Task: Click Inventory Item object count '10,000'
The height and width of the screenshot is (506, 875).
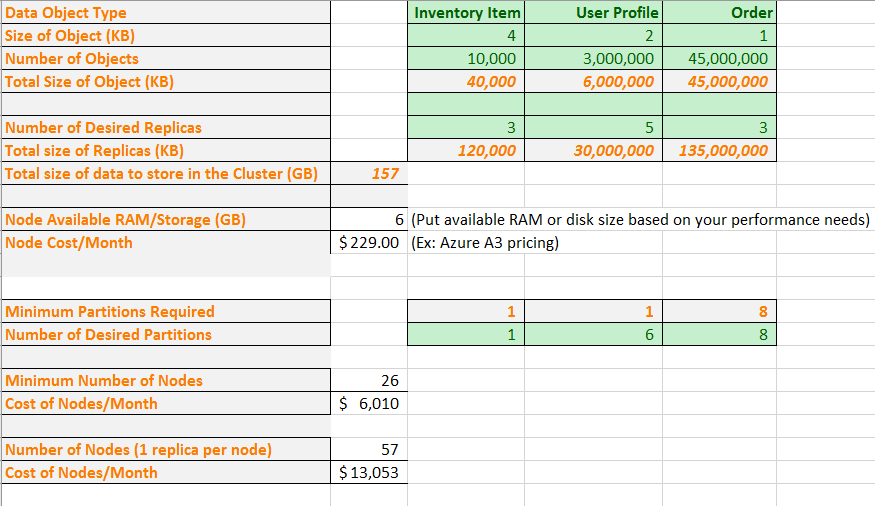Action: (x=466, y=59)
